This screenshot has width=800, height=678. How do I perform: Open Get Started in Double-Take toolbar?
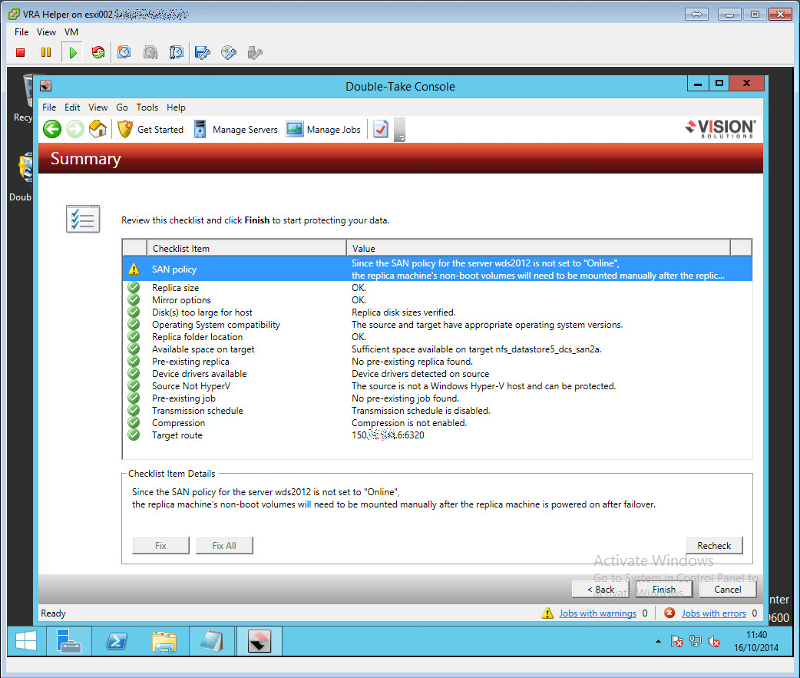click(151, 130)
